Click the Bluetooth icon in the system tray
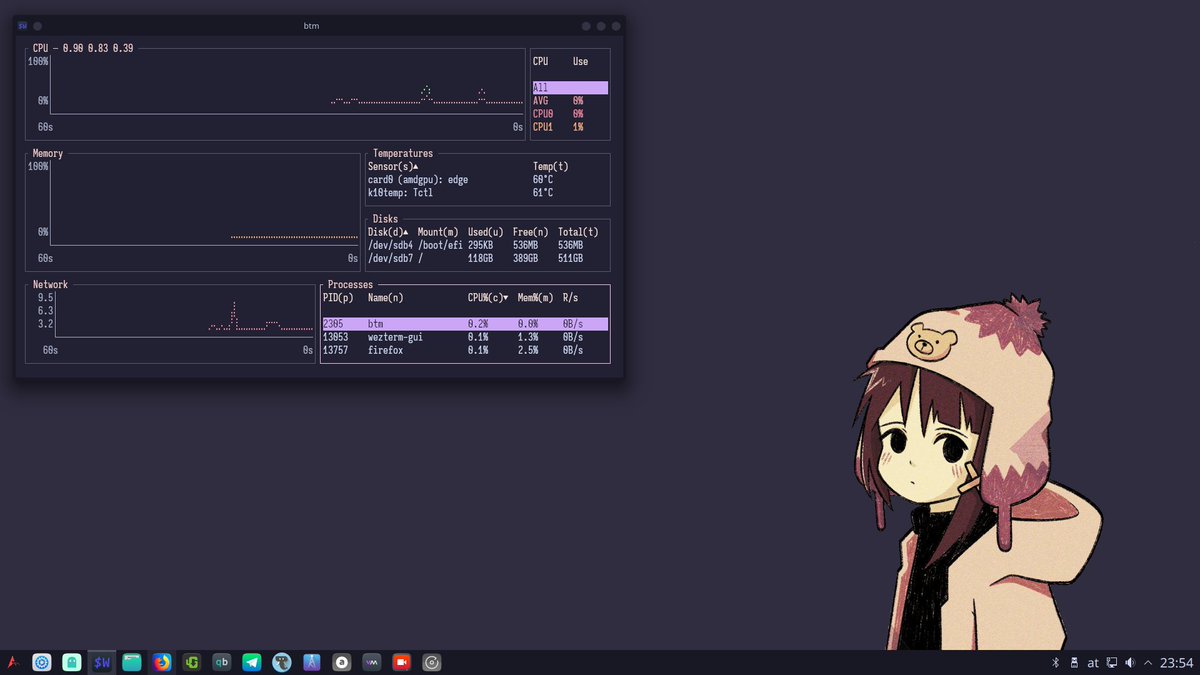1200x675 pixels. [x=1056, y=661]
